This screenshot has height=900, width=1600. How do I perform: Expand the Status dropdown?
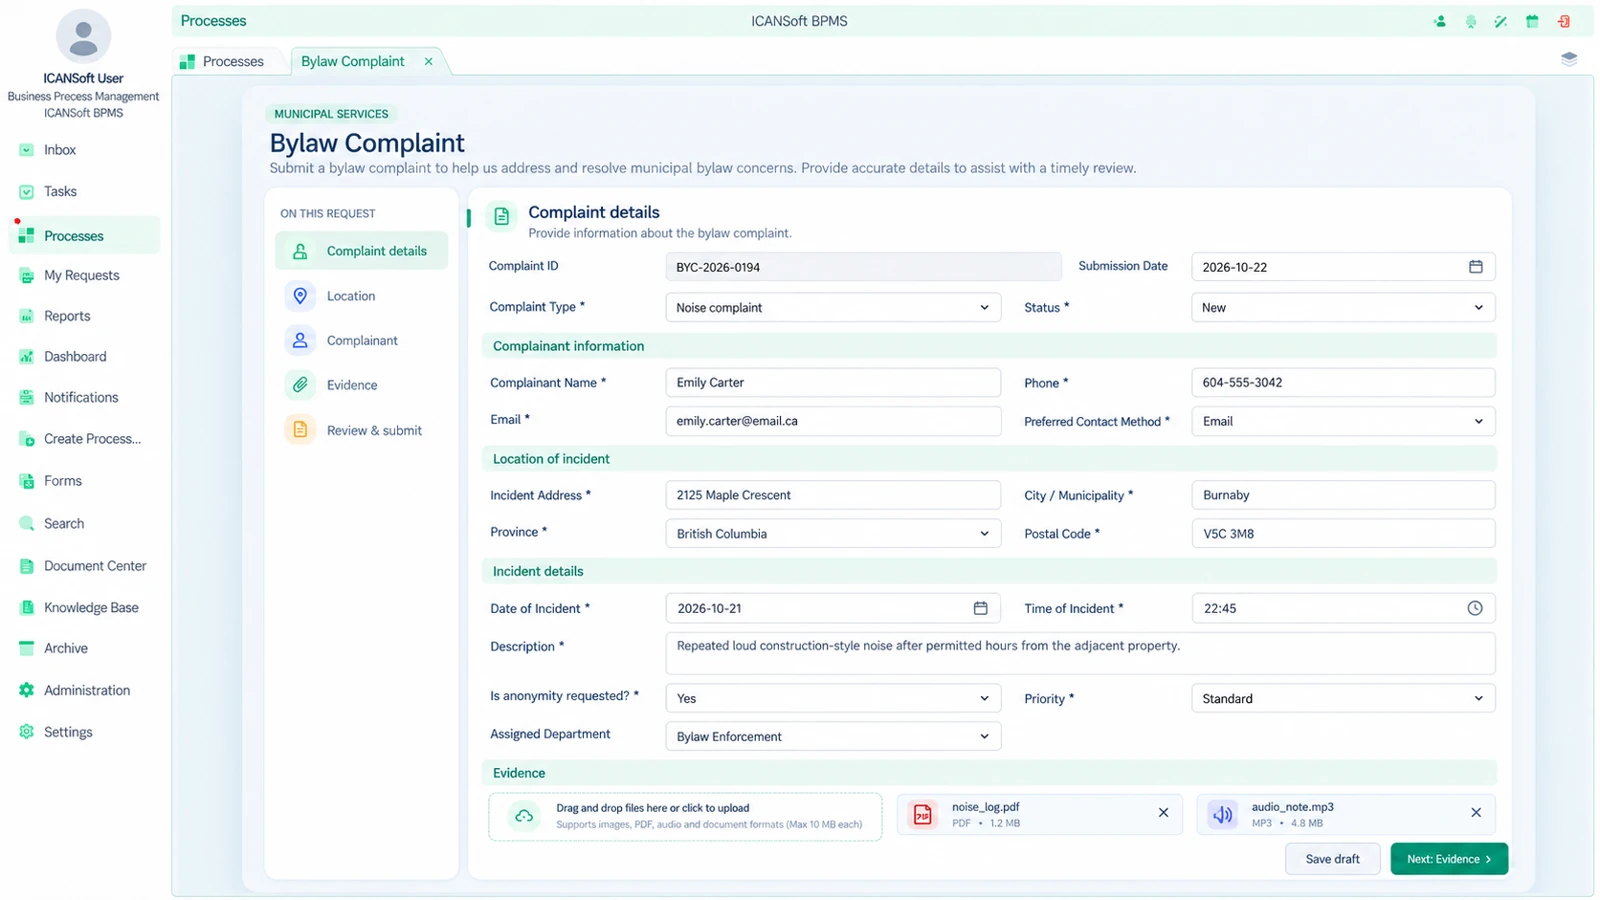coord(1343,308)
